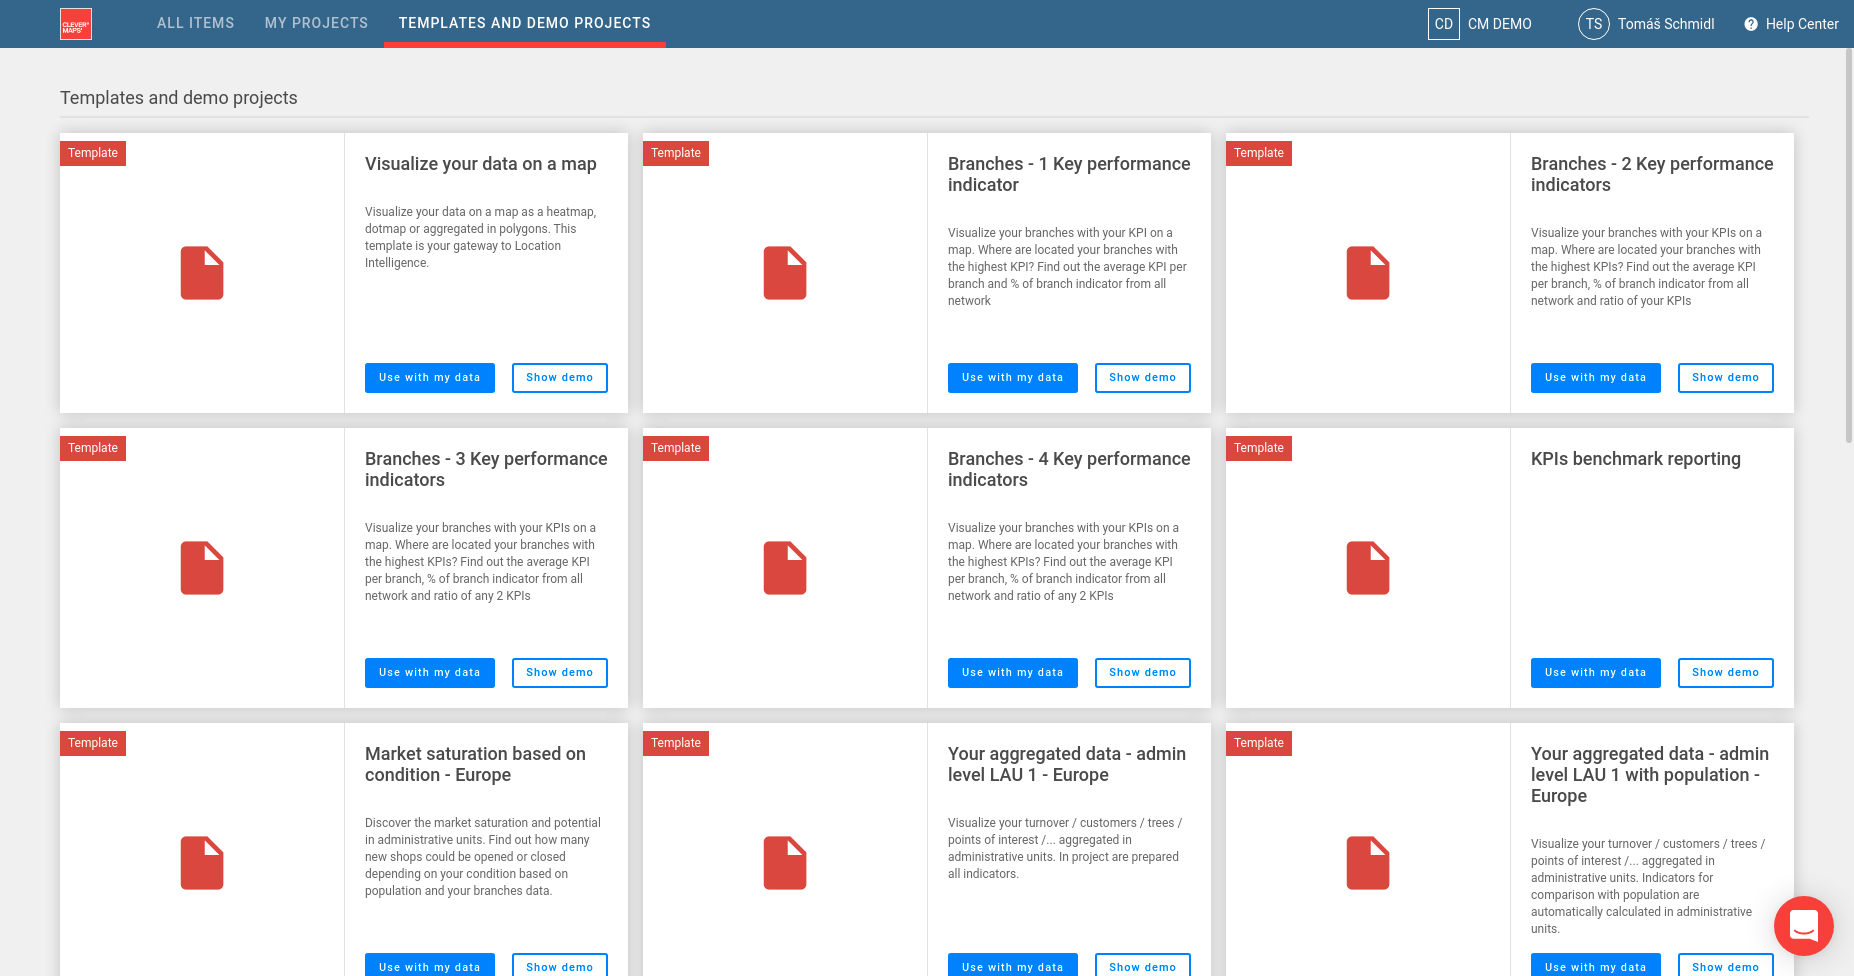
Task: Open the CM DEMO account switcher
Action: pos(1499,24)
